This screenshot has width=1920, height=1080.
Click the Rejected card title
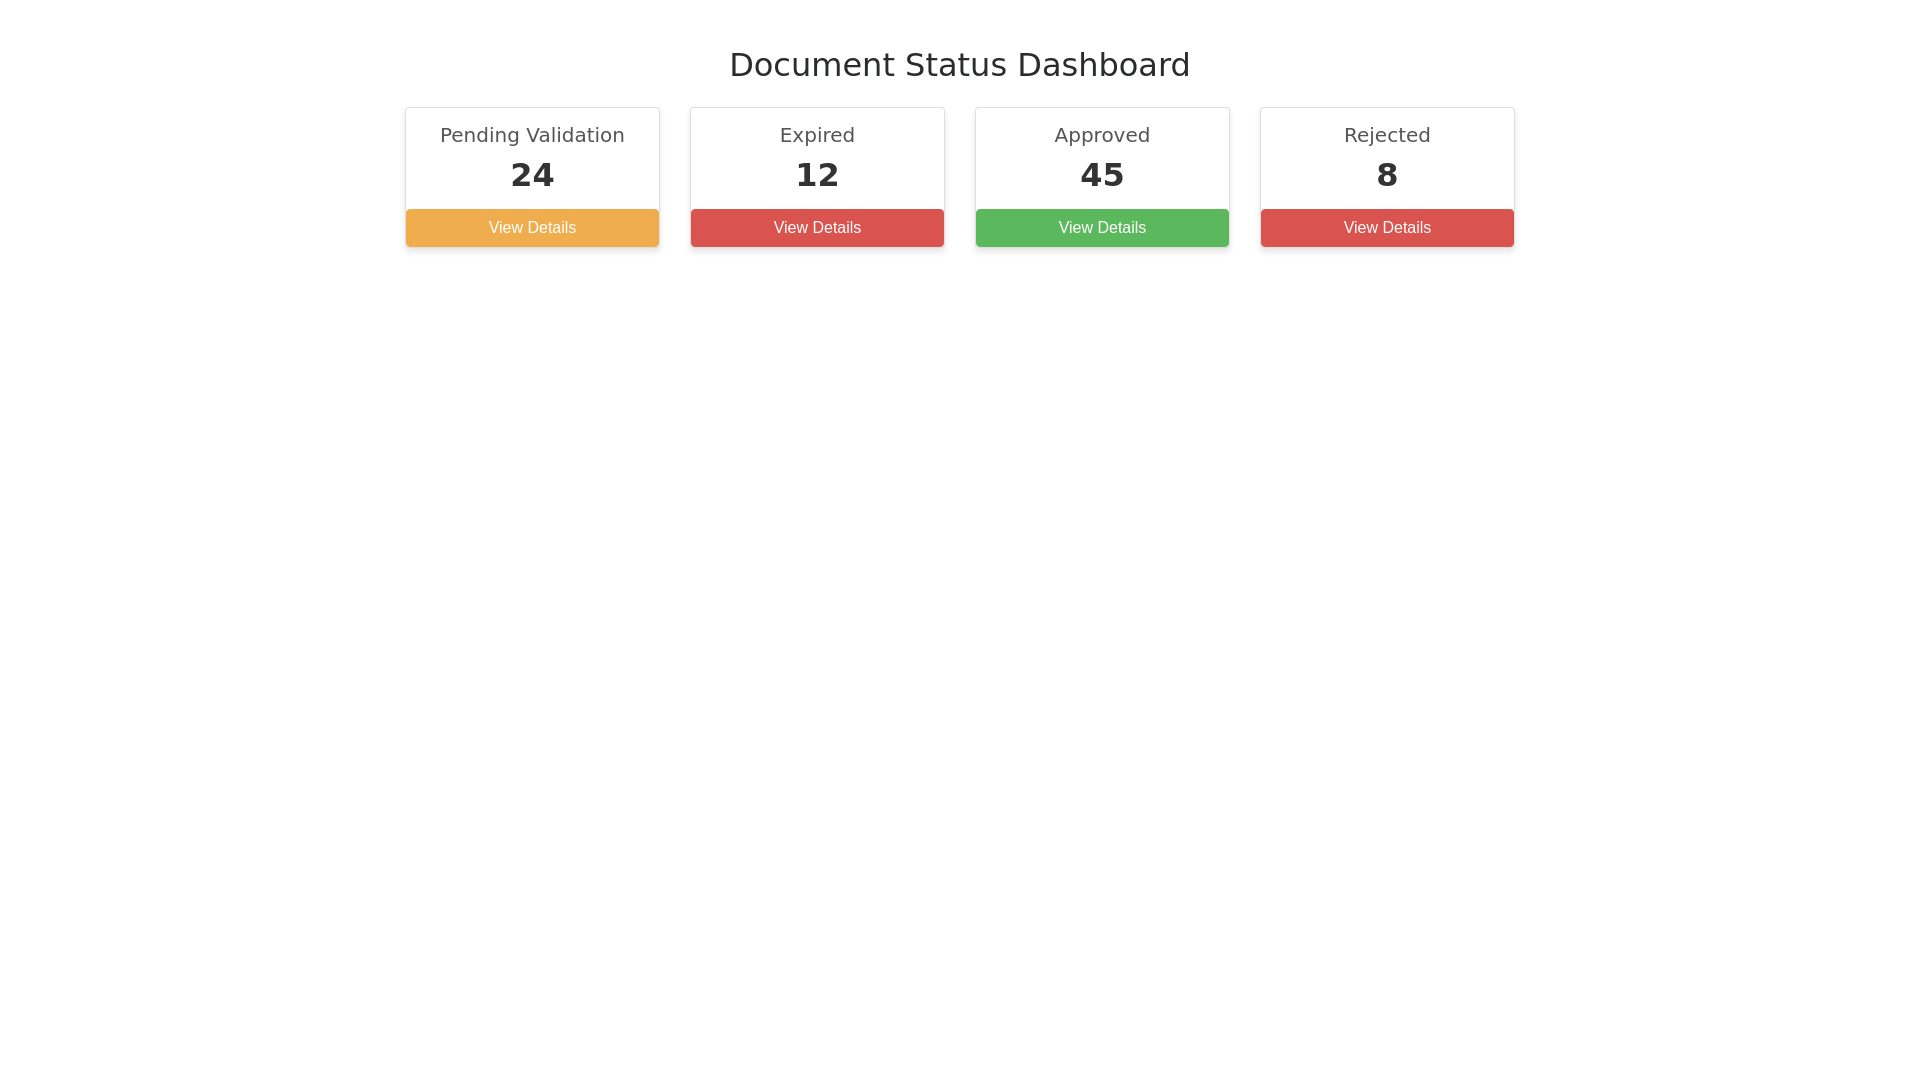click(1387, 135)
